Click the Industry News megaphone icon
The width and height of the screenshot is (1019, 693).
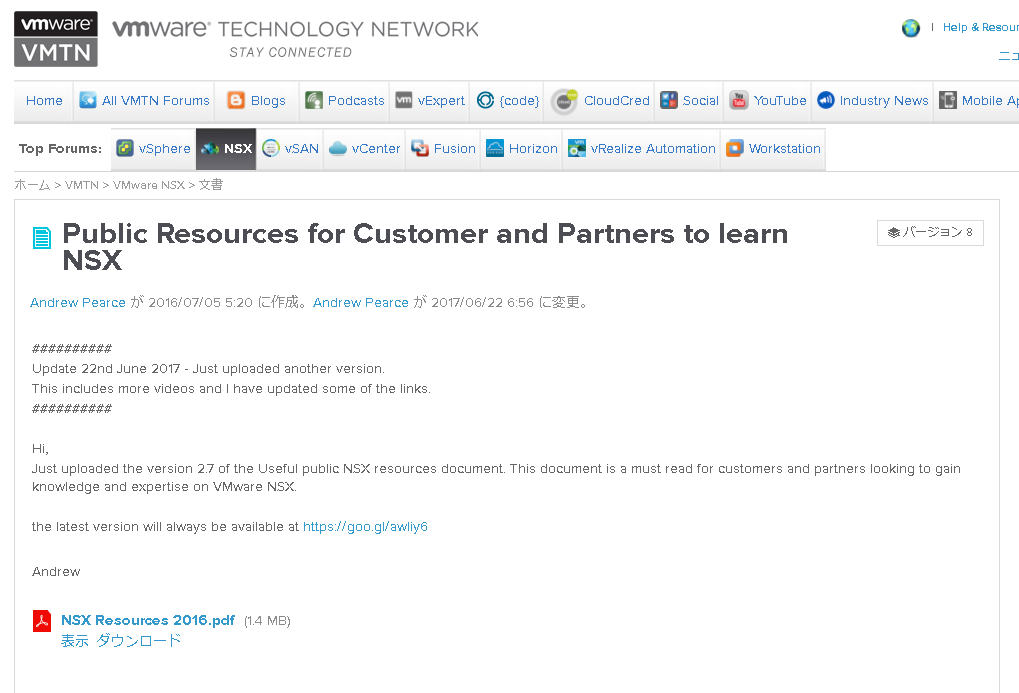tap(826, 100)
